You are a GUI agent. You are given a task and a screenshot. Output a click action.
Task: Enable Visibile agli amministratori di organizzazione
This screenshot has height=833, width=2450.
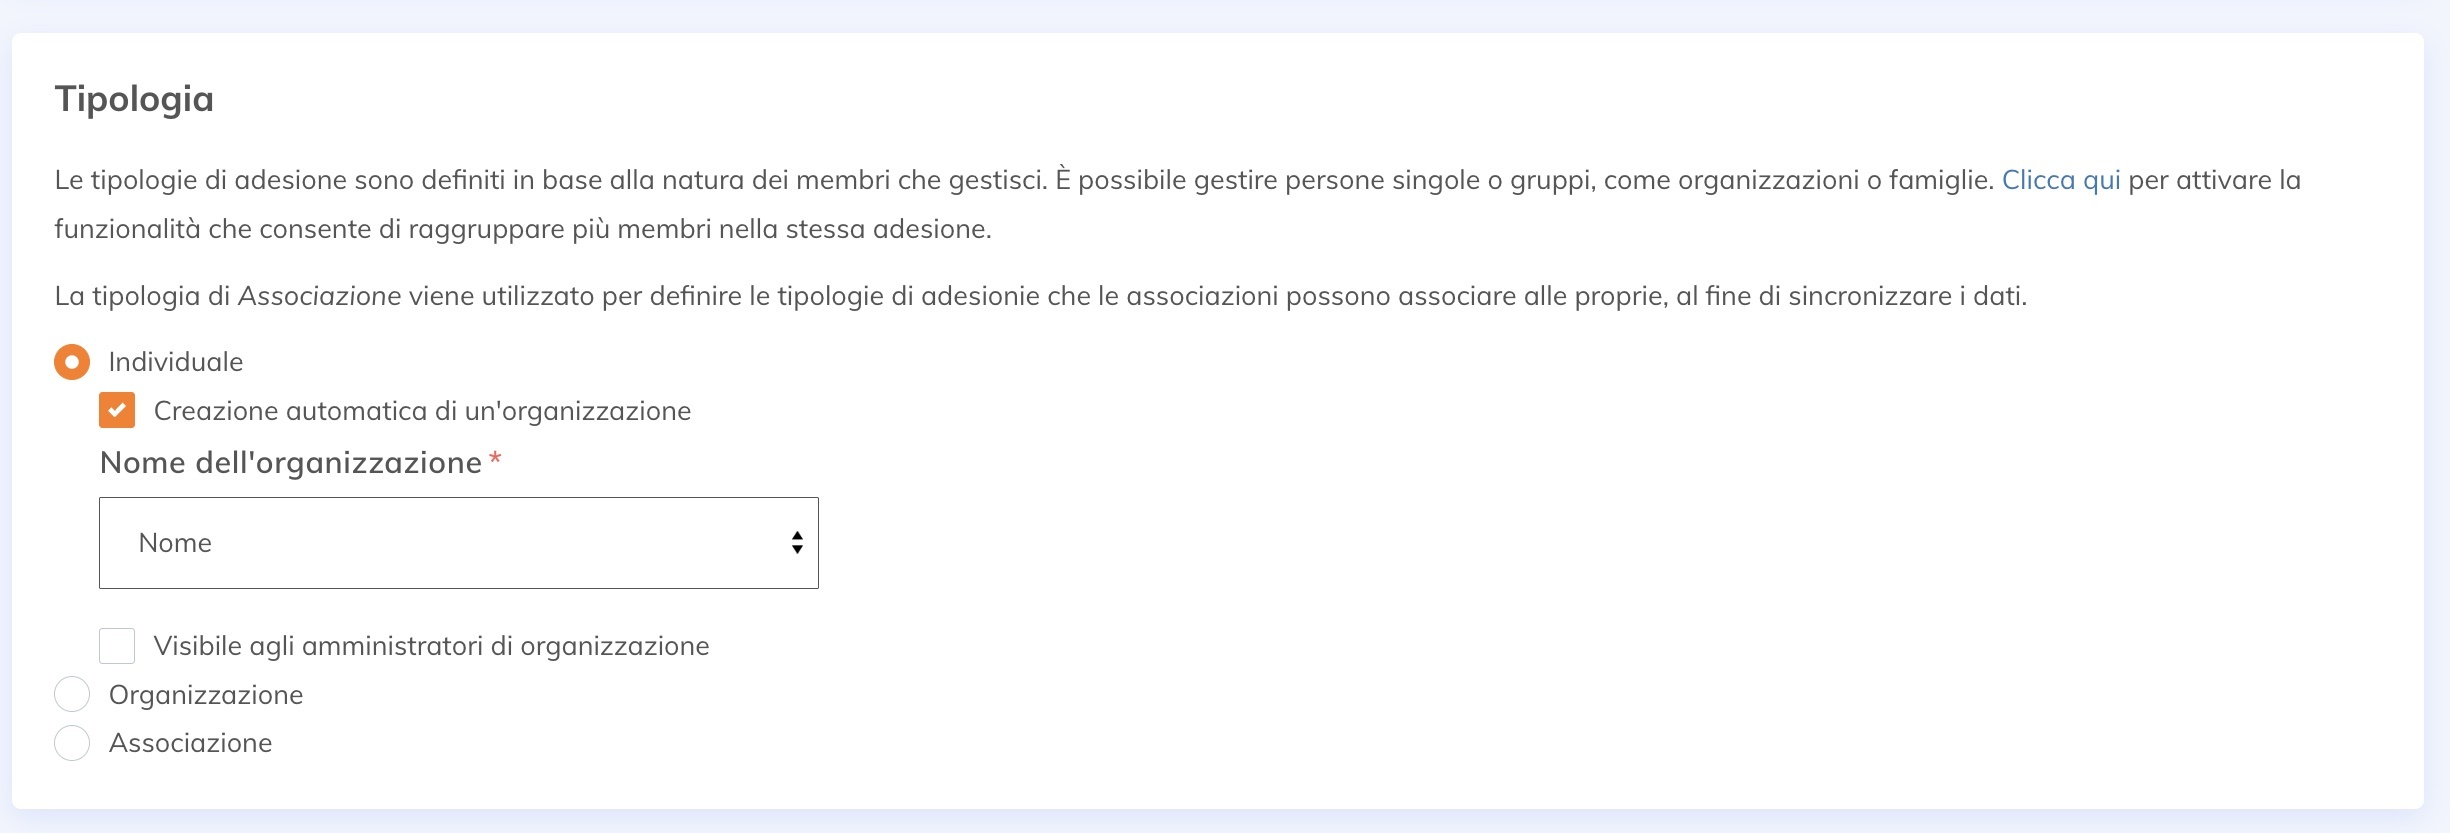coord(117,645)
